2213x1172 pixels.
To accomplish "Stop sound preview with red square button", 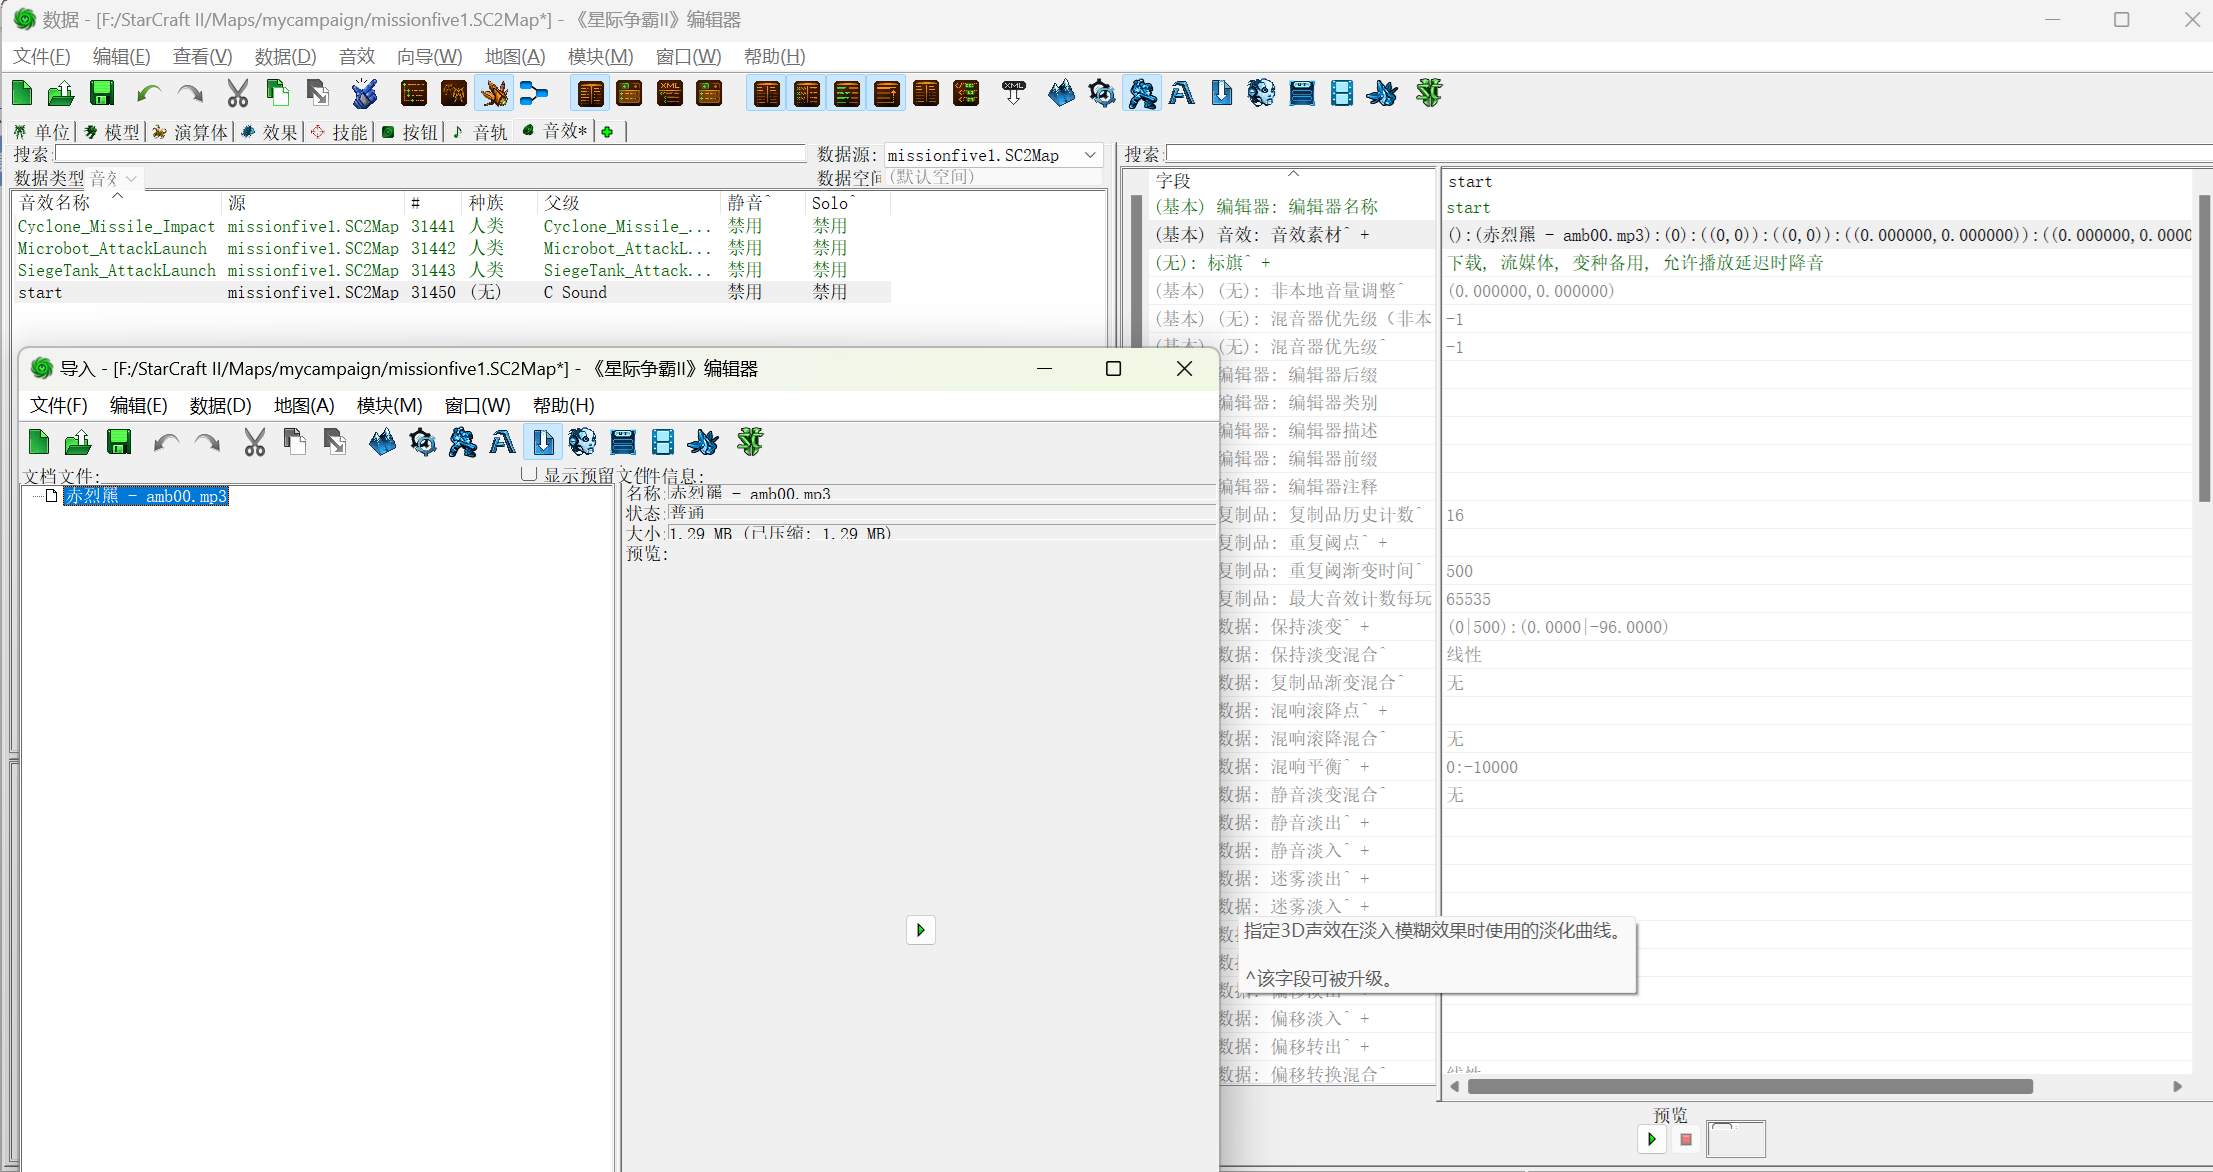I will tap(1686, 1139).
